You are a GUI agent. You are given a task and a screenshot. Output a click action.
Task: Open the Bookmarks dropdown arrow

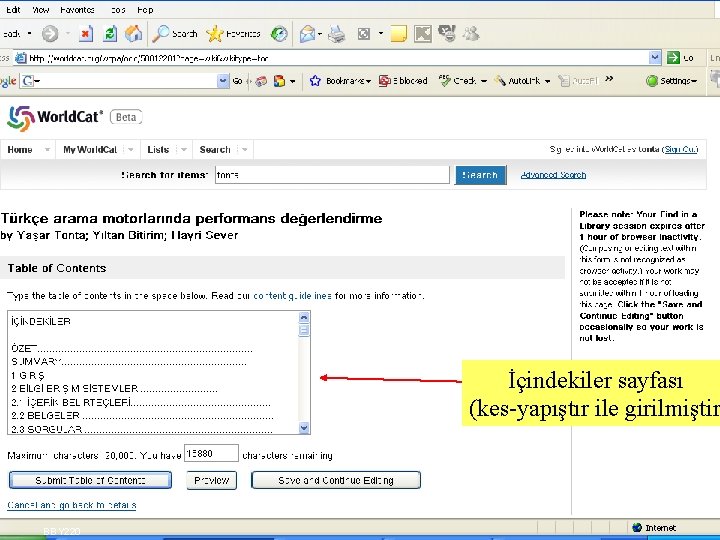pyautogui.click(x=369, y=81)
